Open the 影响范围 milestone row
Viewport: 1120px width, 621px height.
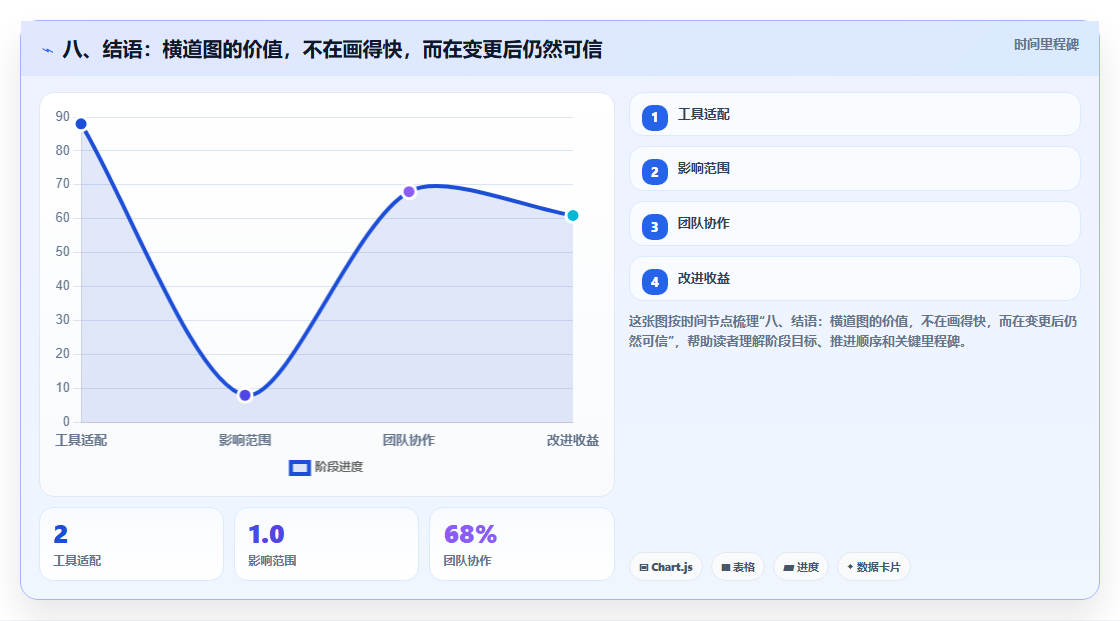(x=854, y=169)
